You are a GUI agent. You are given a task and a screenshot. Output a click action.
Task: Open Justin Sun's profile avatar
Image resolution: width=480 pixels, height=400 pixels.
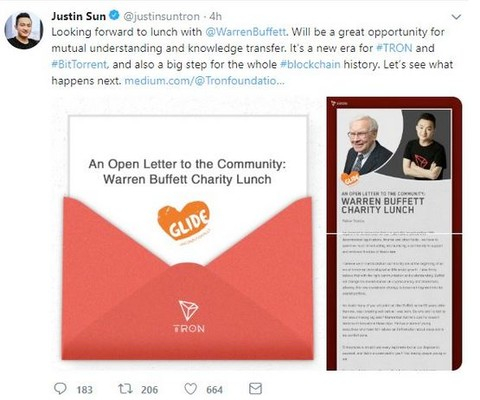click(24, 30)
